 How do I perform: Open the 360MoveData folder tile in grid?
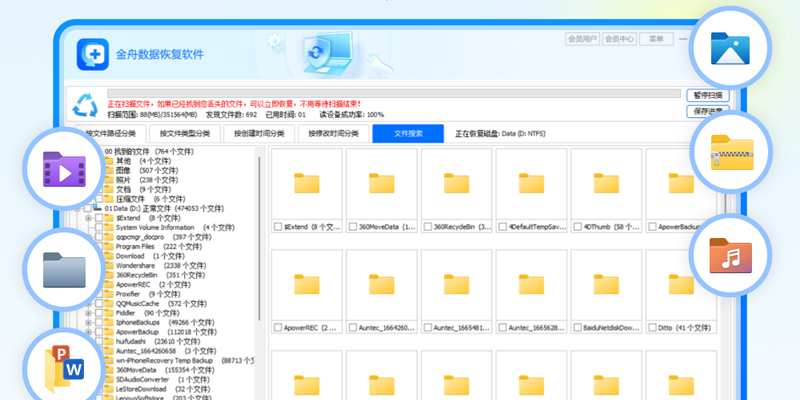pyautogui.click(x=382, y=190)
